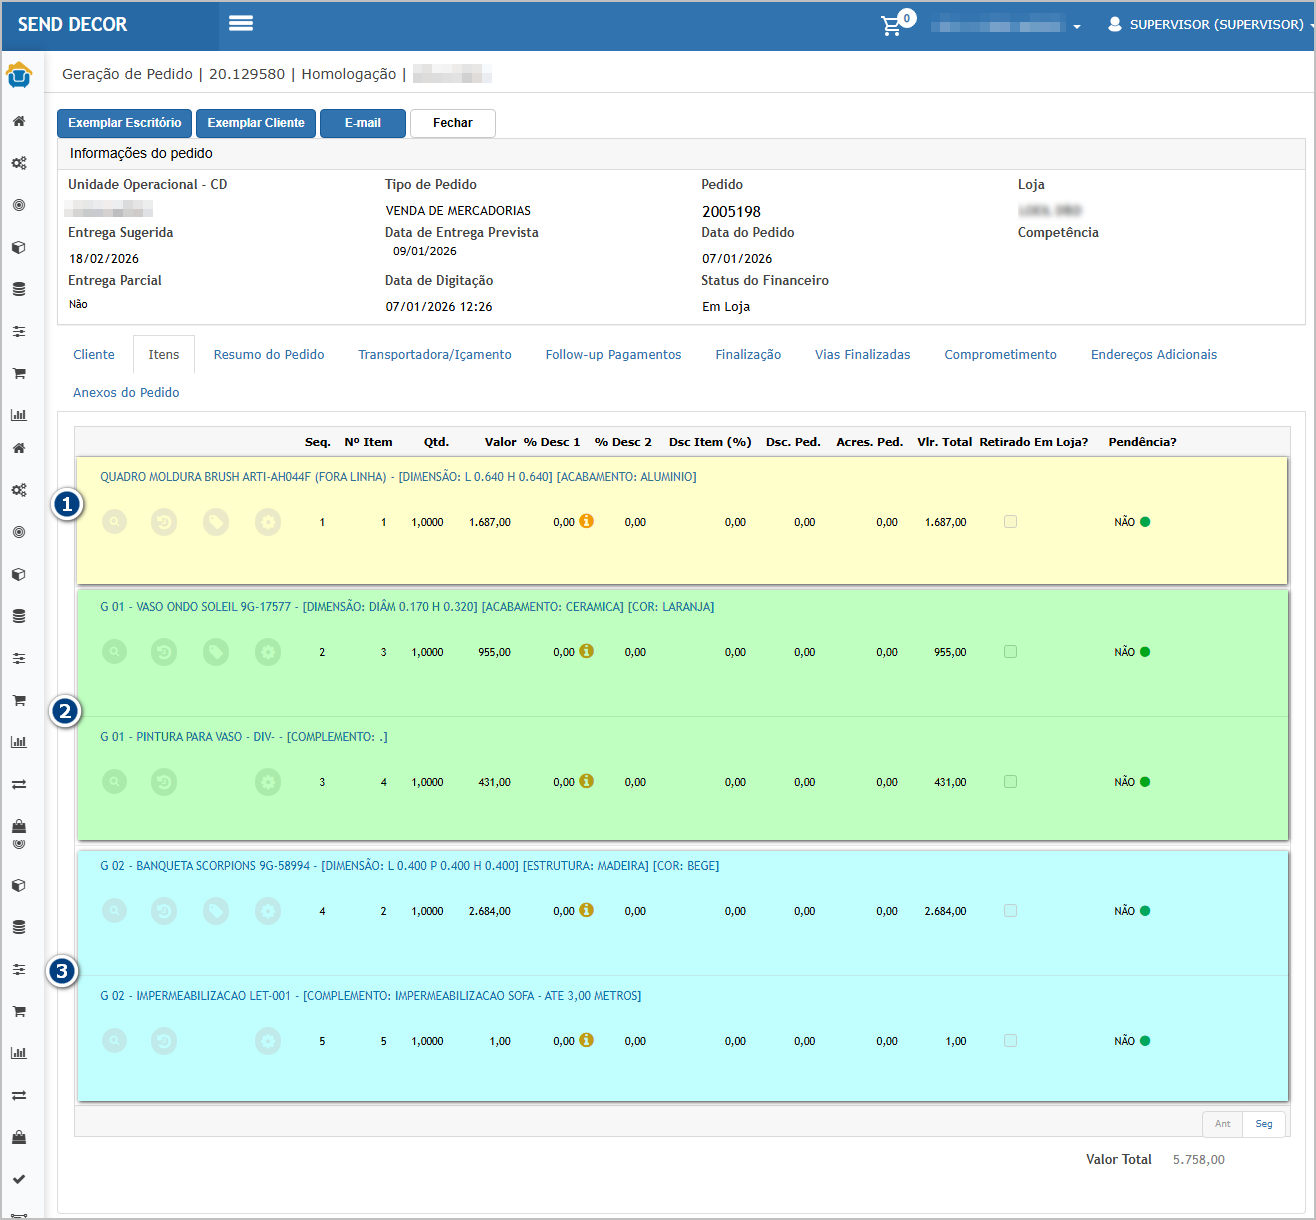
Task: Go to next page with Seg button
Action: click(1264, 1124)
